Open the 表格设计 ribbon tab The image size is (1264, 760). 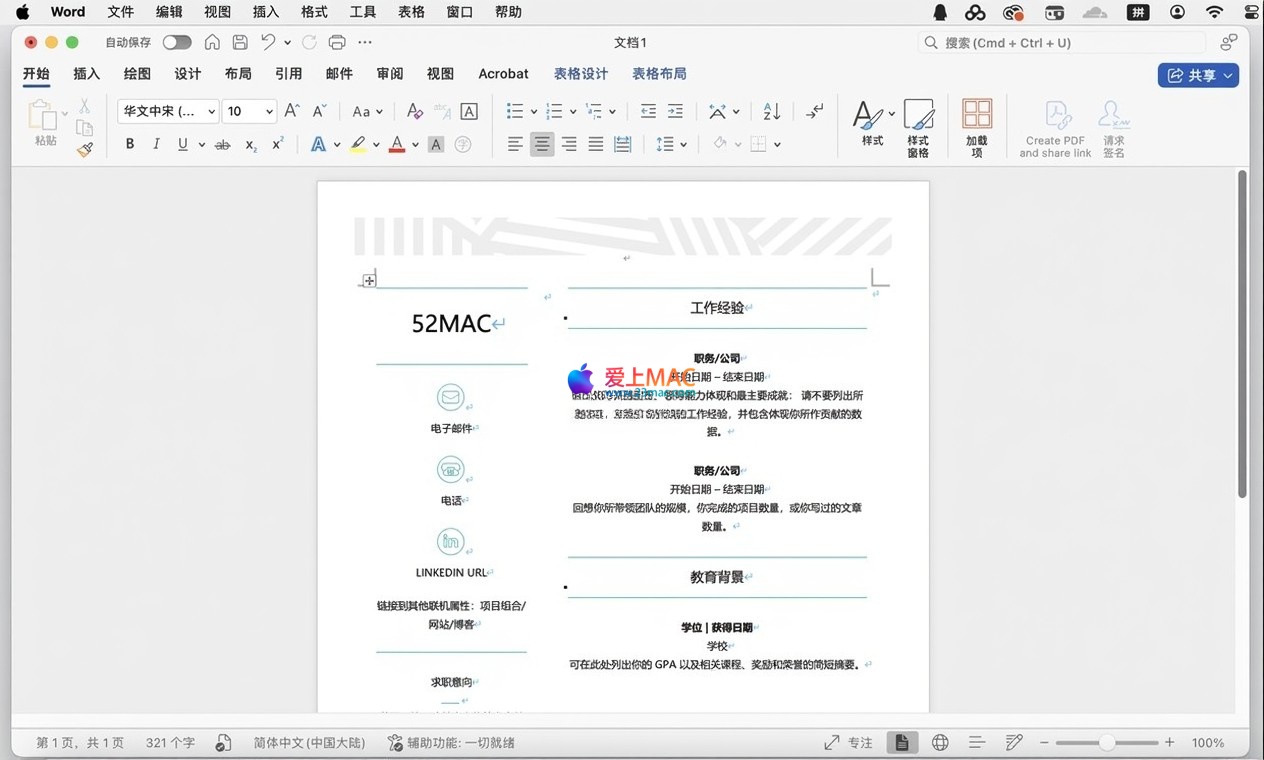[581, 74]
